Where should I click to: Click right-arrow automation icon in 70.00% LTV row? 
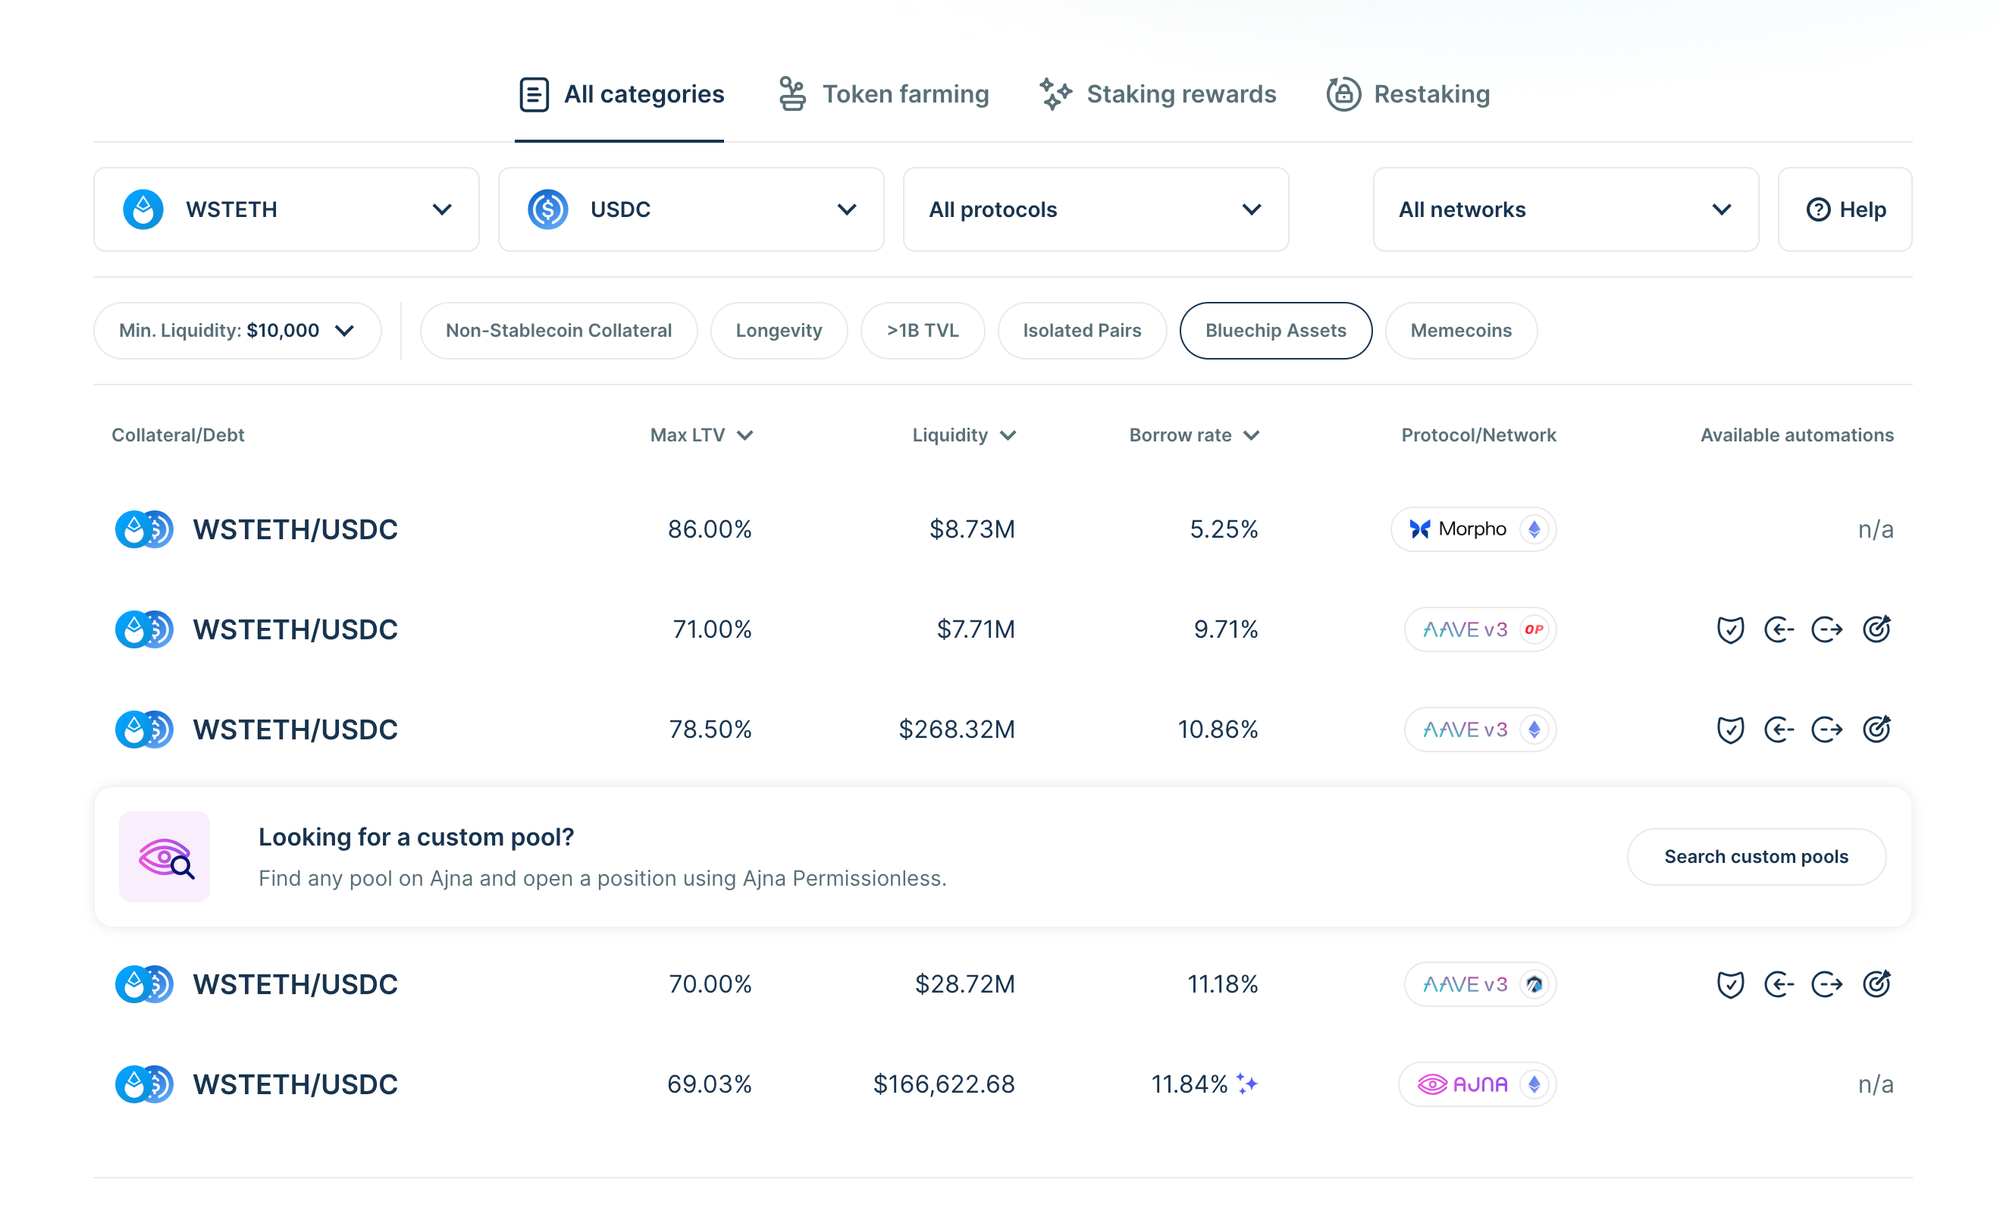tap(1827, 984)
